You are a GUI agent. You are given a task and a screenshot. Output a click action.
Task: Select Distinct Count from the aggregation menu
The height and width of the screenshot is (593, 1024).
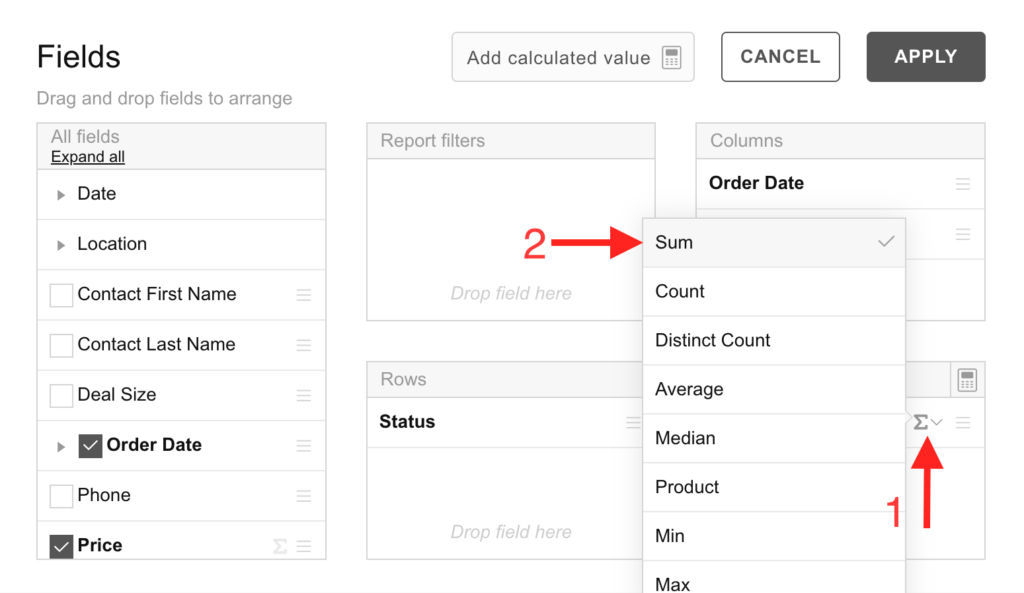(x=713, y=340)
